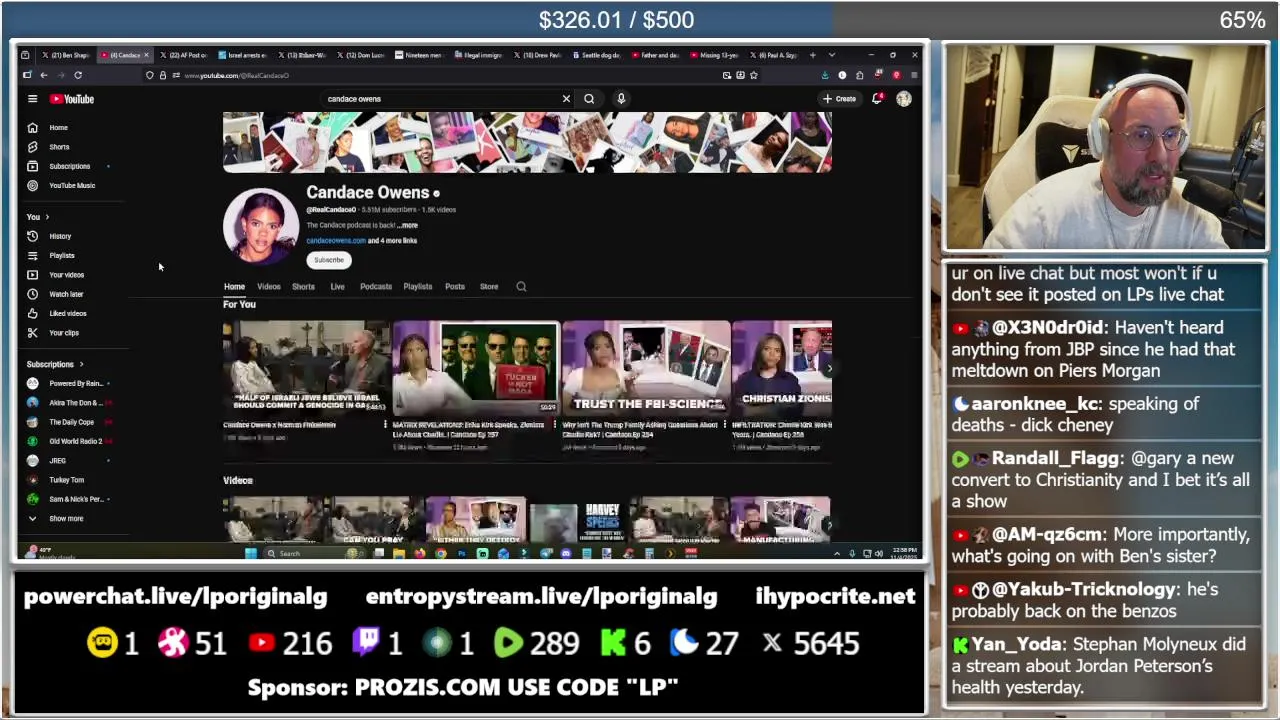Open options menu for Finkelstein video
The image size is (1280, 720).
[386, 425]
